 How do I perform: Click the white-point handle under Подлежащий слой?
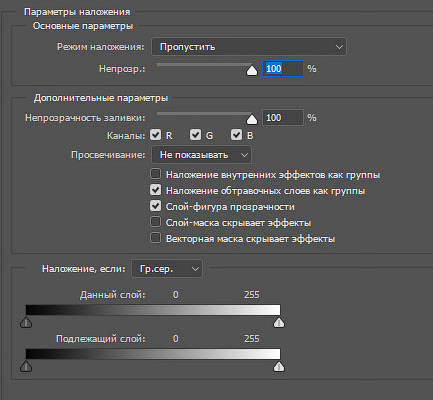click(x=279, y=367)
